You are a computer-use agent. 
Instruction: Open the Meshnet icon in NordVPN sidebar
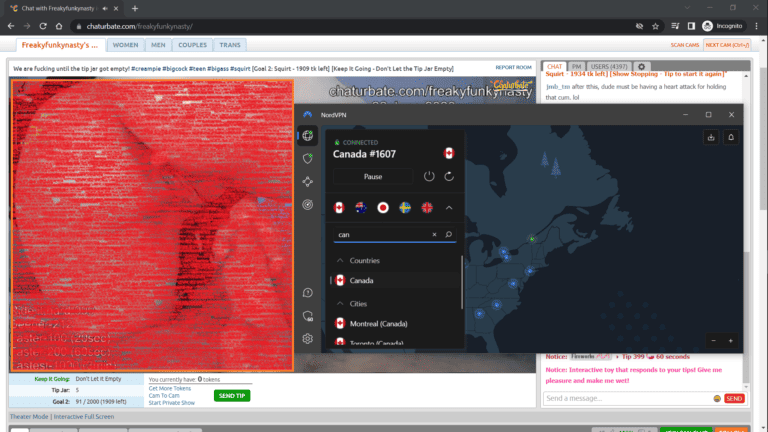pyautogui.click(x=308, y=181)
